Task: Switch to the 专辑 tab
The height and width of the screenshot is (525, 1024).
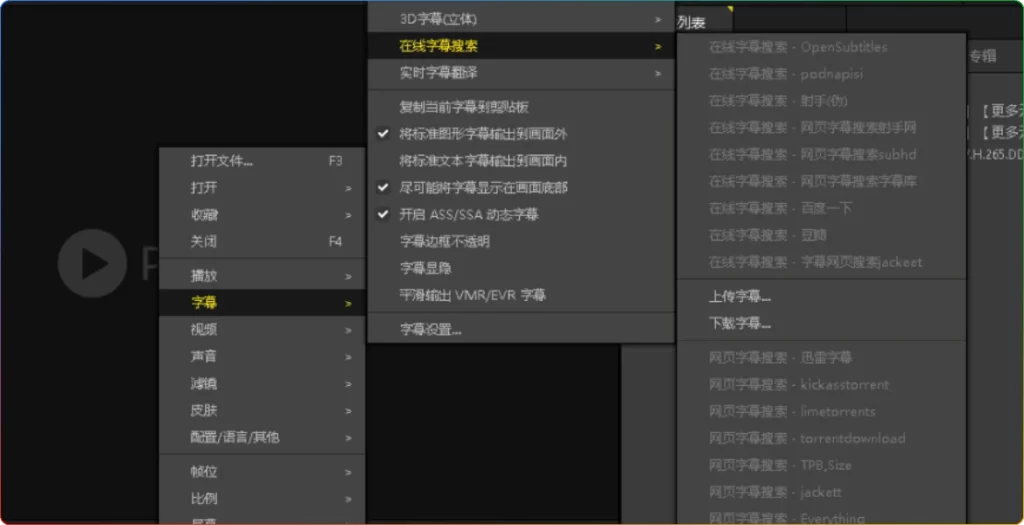Action: 982,57
